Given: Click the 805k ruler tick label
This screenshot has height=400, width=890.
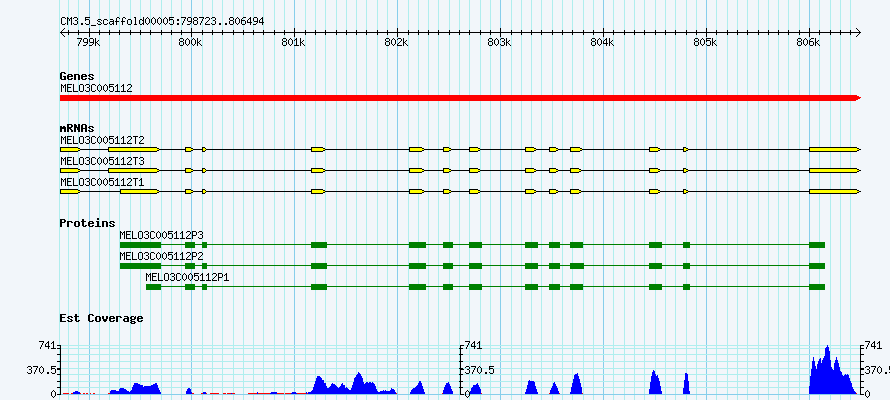Looking at the screenshot, I should click(705, 43).
